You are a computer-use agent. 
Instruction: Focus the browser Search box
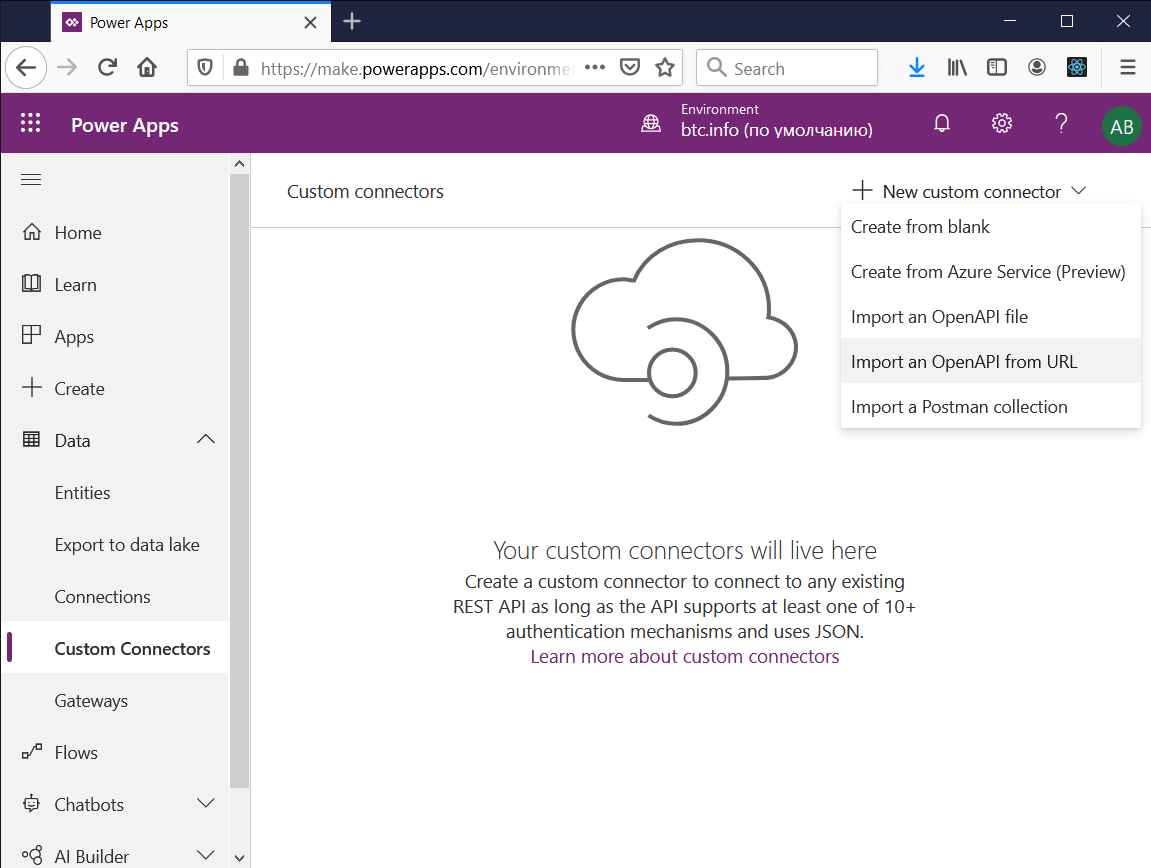tap(786, 68)
